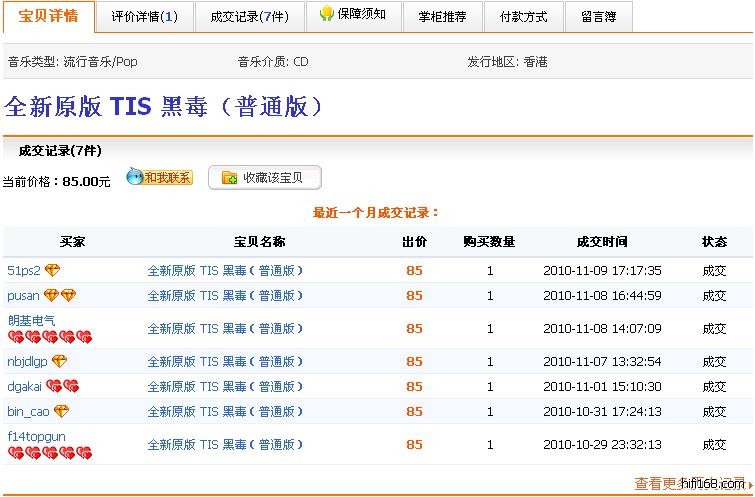The width and height of the screenshot is (755, 497).
Task: Open the 留言簿 tab
Action: coord(598,16)
